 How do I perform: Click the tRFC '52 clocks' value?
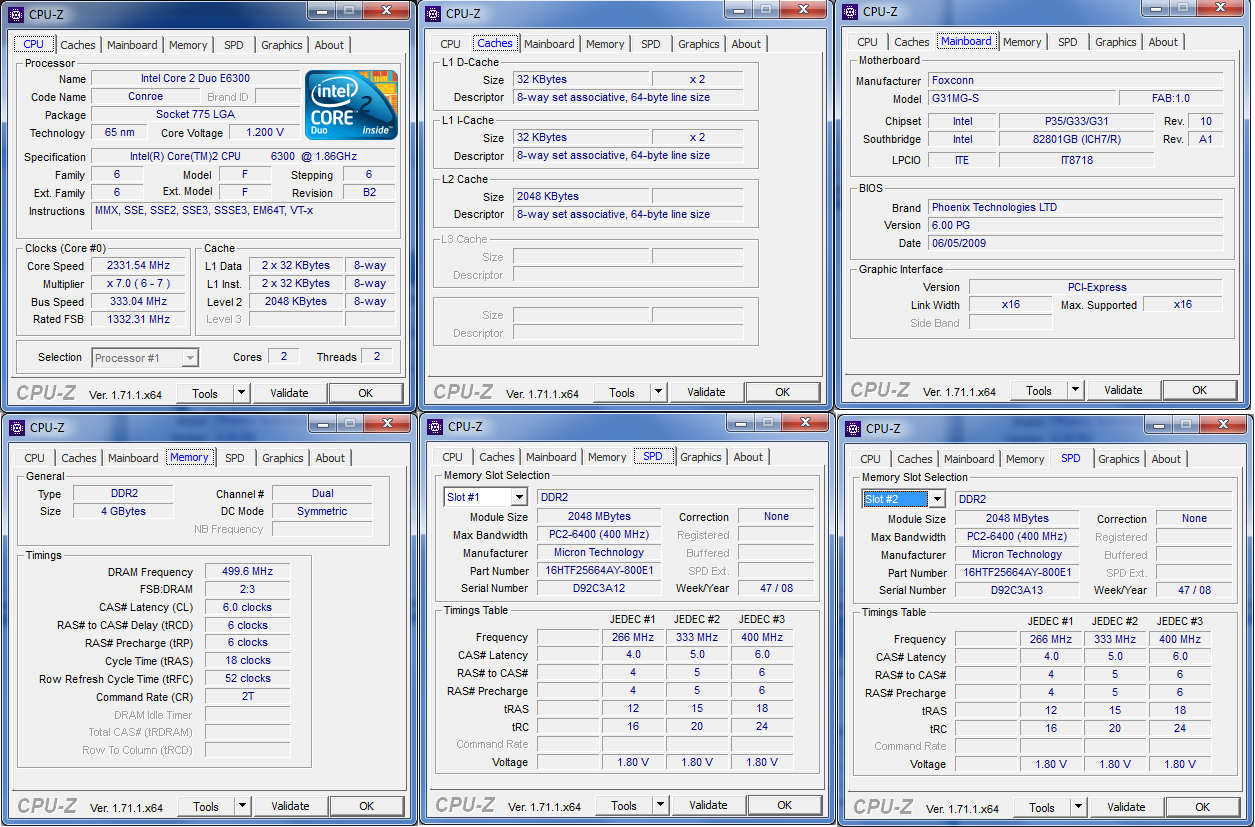247,679
